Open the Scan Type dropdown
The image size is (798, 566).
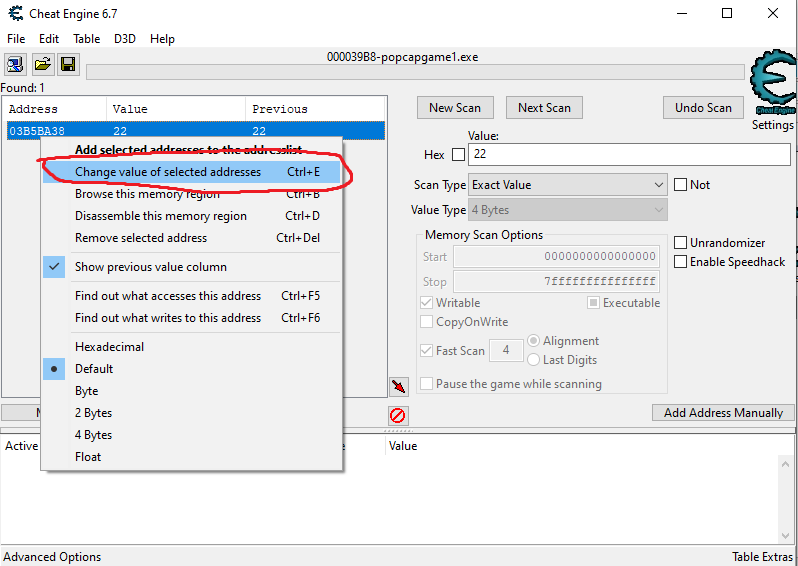point(567,185)
